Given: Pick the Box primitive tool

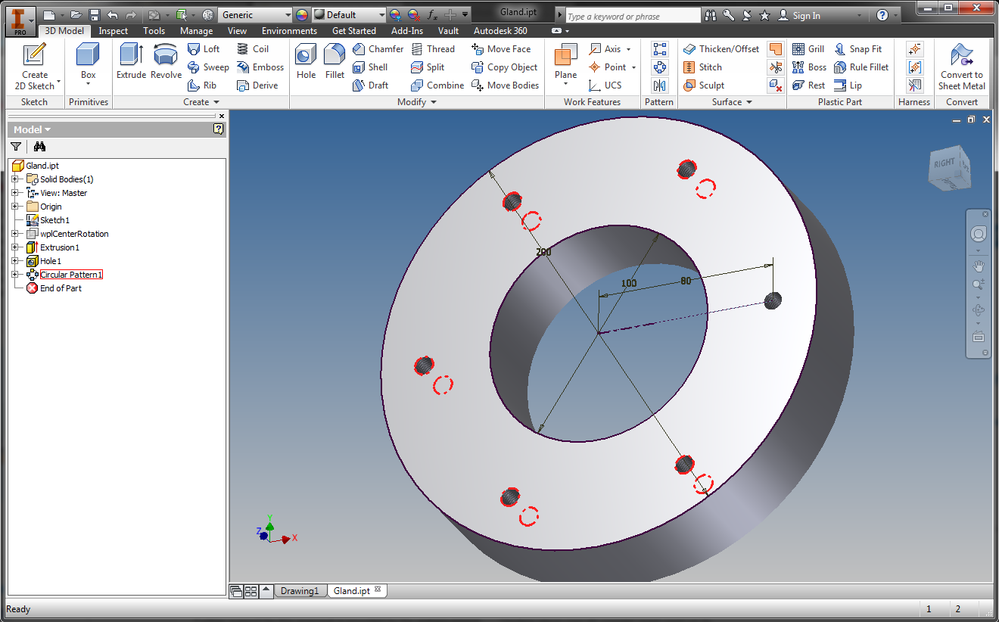Looking at the screenshot, I should coord(88,62).
